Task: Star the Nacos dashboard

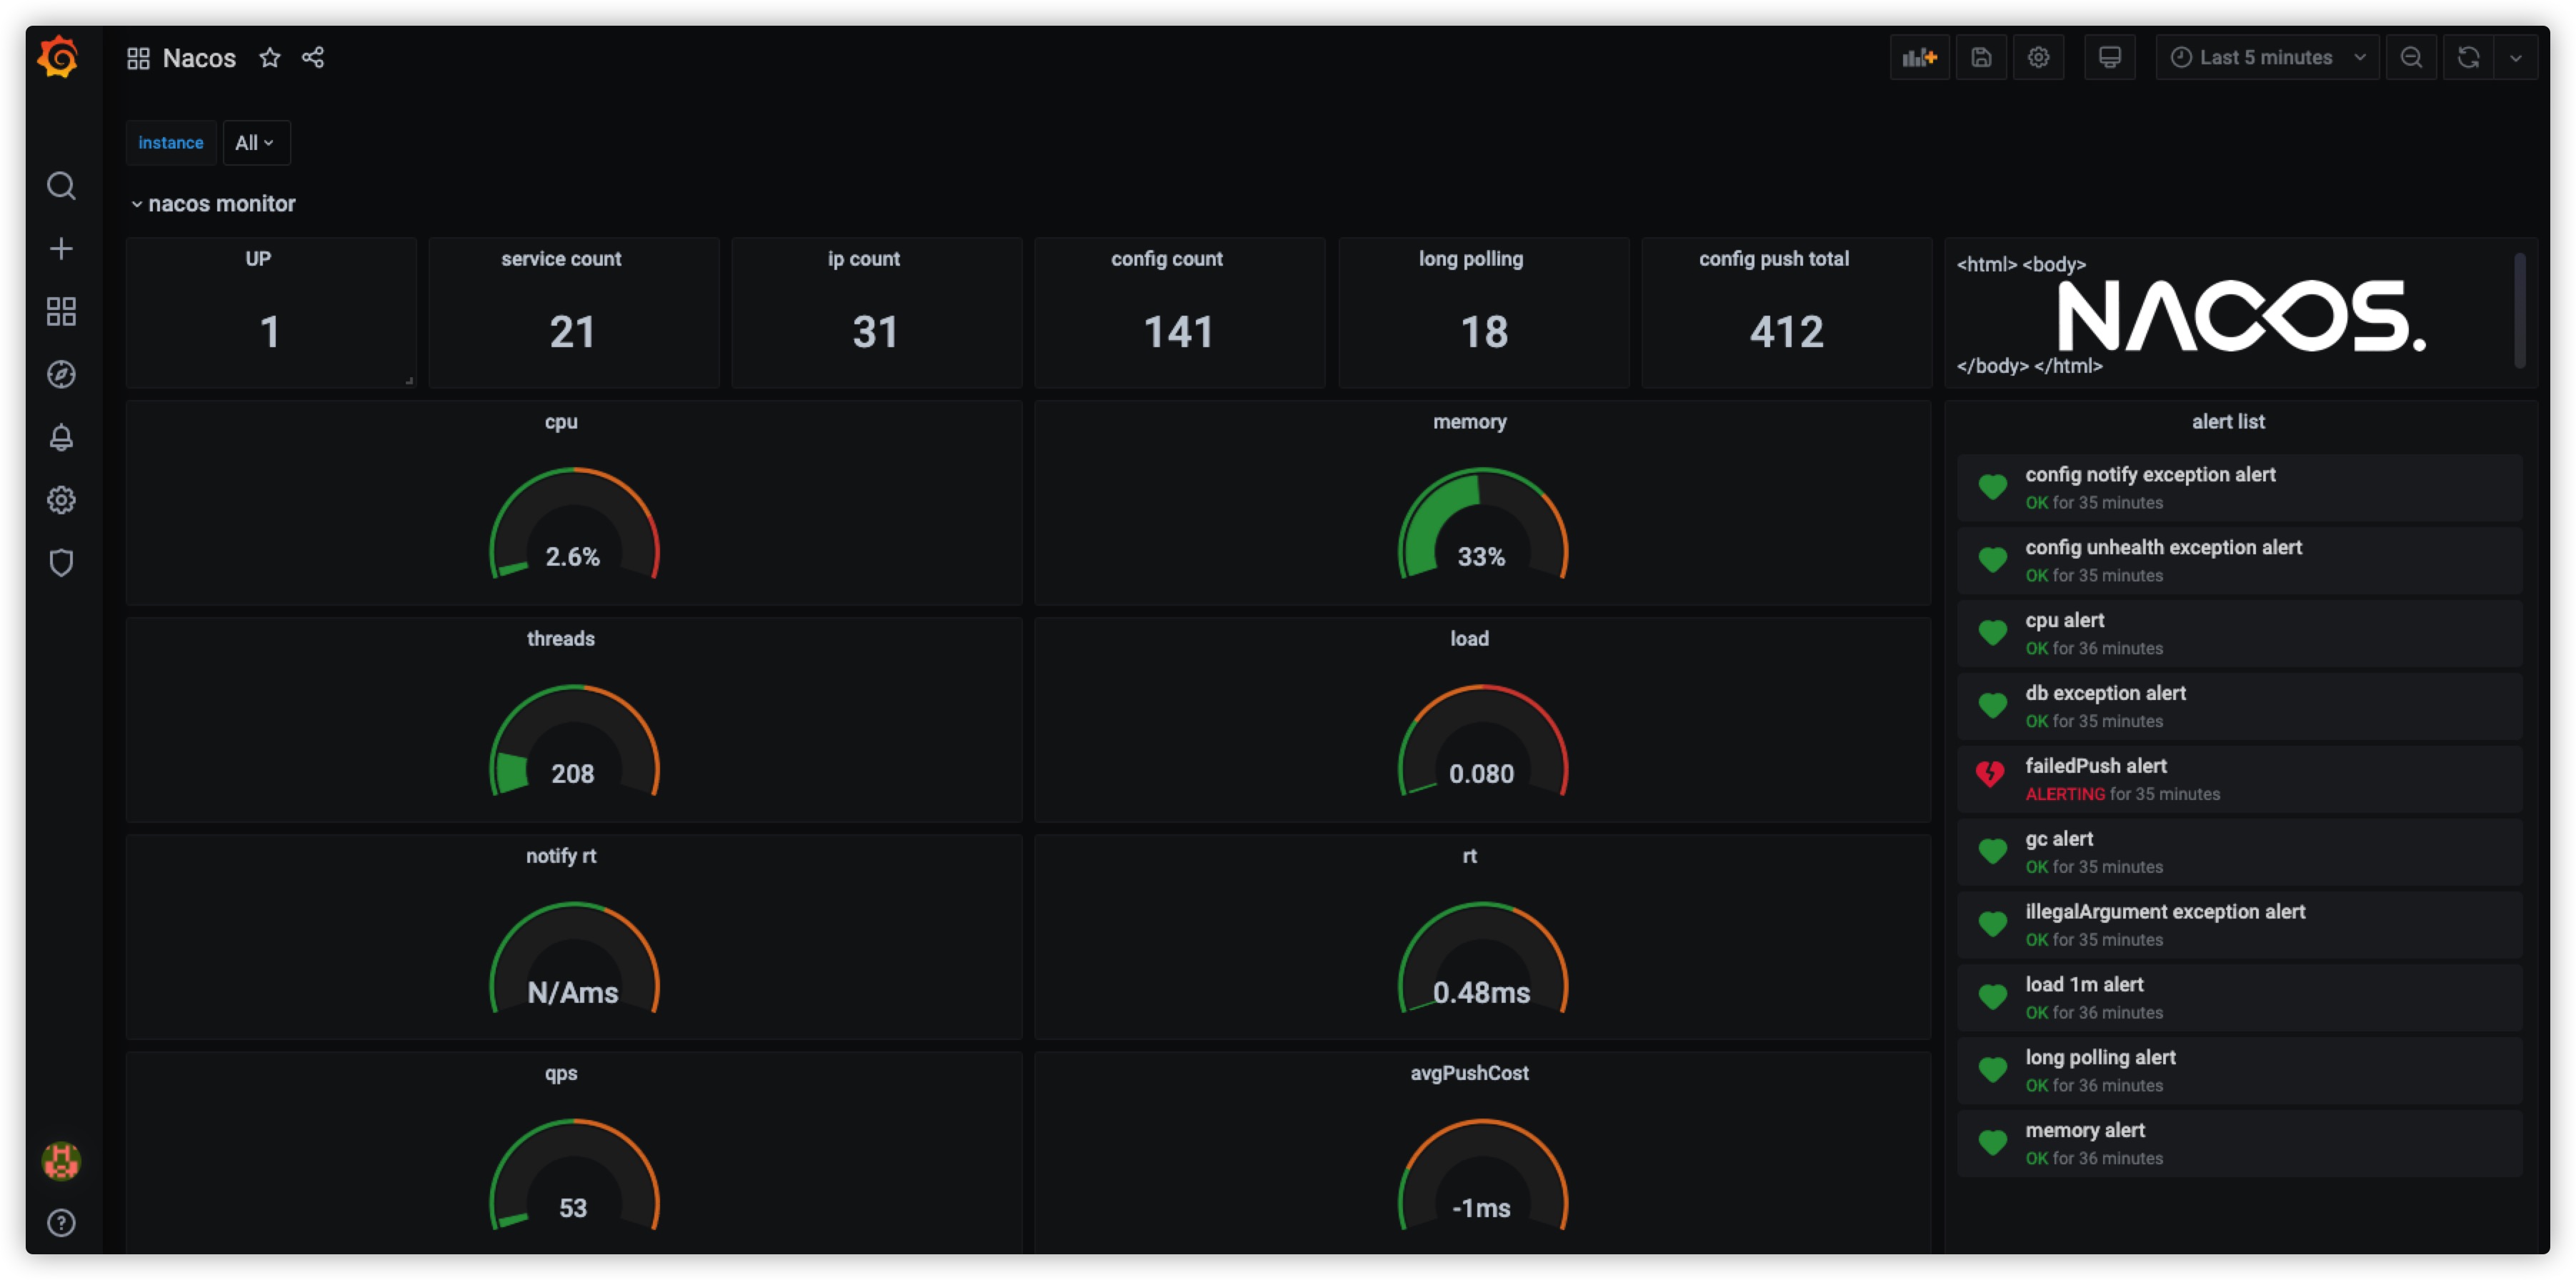Action: click(269, 57)
